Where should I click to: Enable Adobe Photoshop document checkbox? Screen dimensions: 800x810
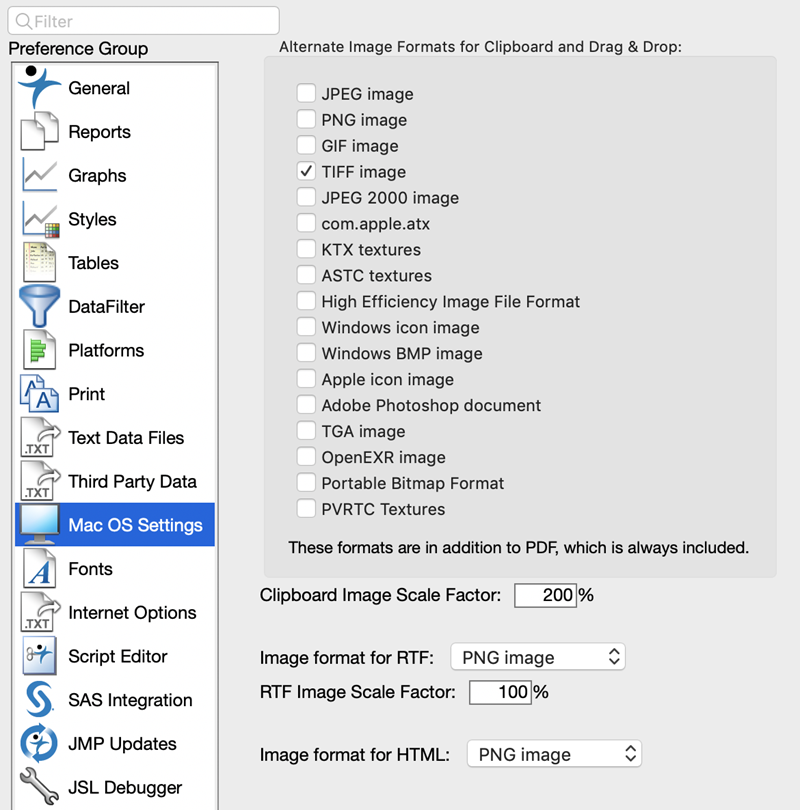(306, 404)
